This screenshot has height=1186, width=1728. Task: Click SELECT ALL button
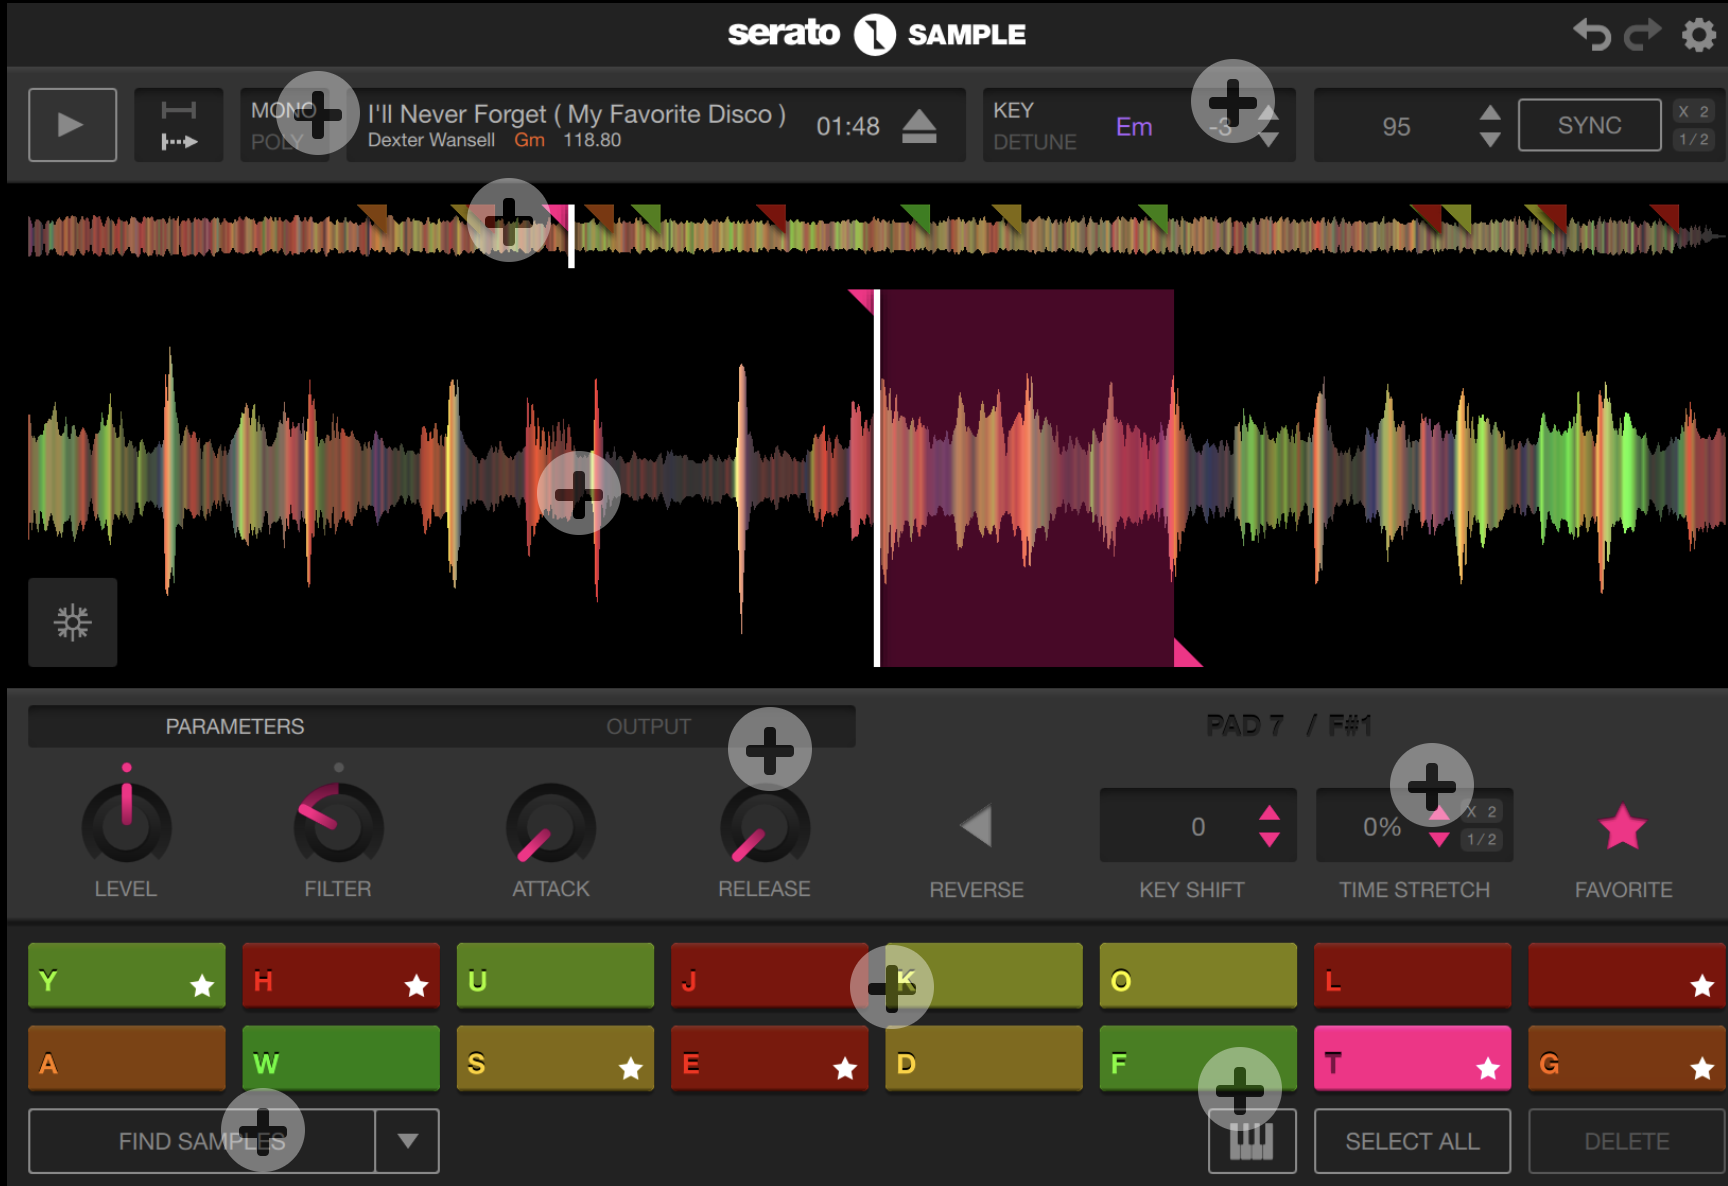point(1412,1141)
